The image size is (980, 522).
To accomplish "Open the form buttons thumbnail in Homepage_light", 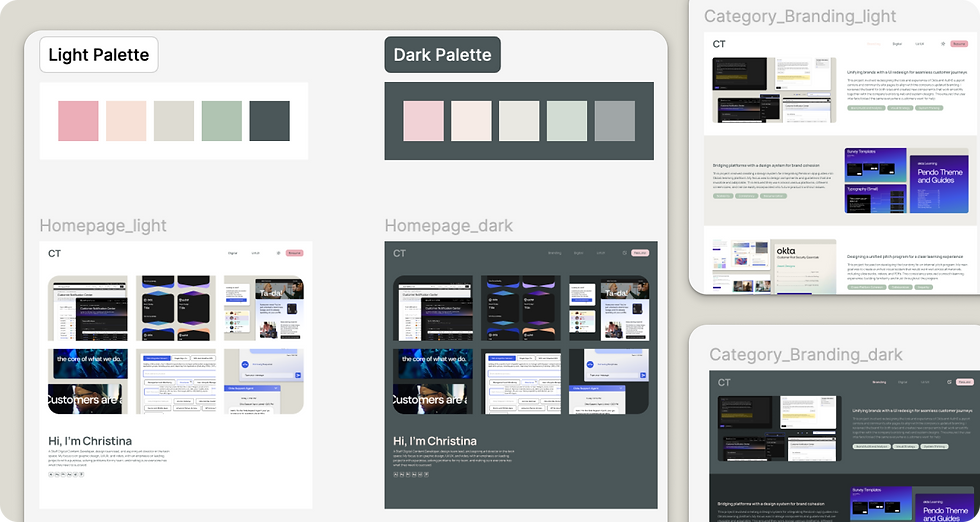I will coord(176,381).
